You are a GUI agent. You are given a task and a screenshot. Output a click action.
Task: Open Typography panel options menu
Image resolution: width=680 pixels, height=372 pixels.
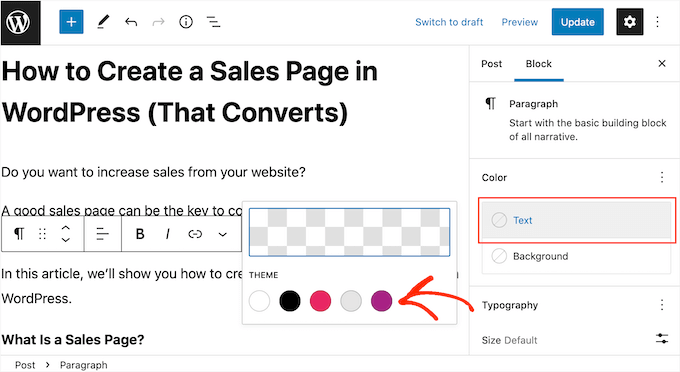pos(662,305)
